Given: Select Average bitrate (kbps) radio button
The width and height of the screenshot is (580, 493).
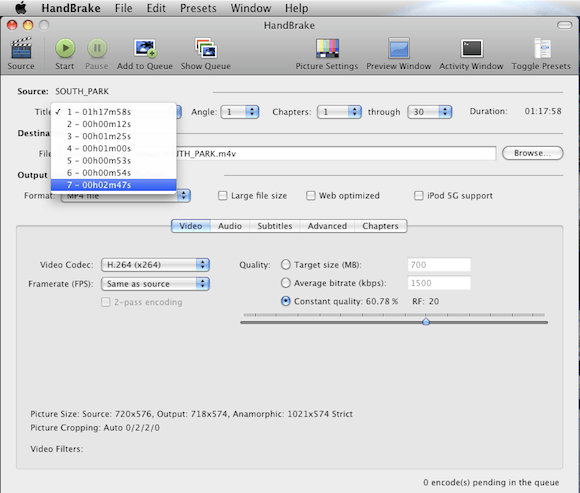Looking at the screenshot, I should click(286, 283).
